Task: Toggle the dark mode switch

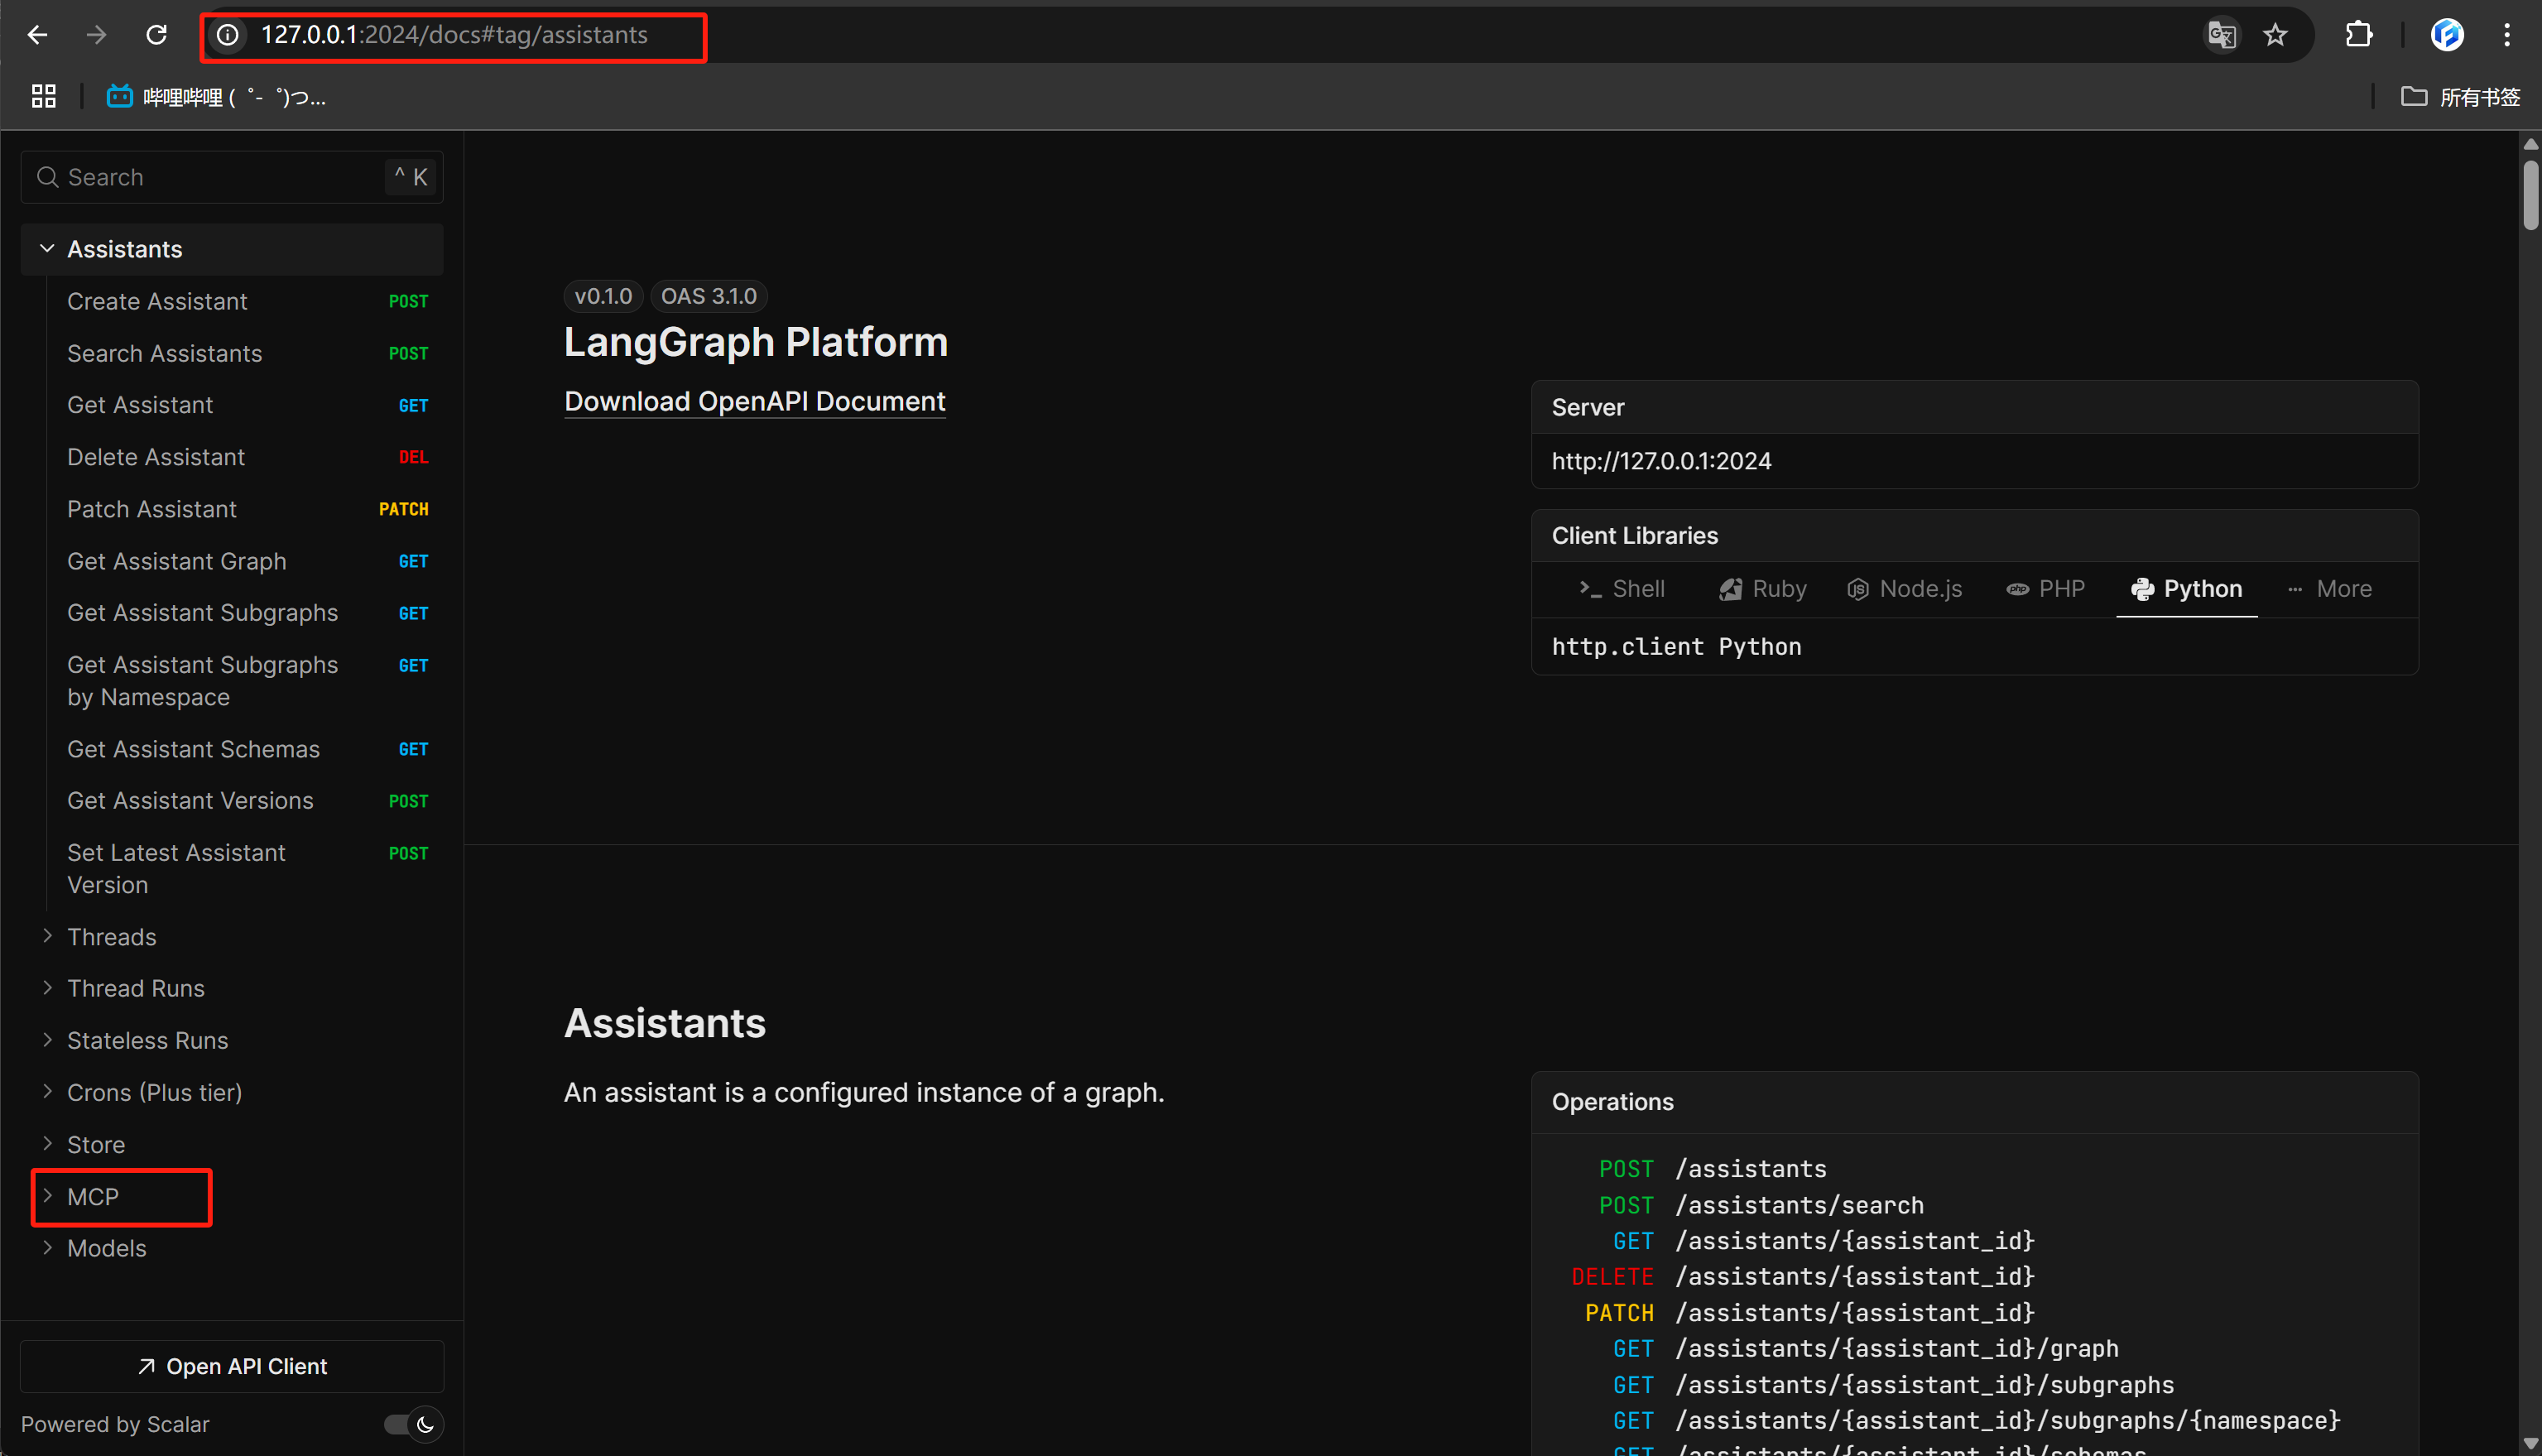Action: click(x=413, y=1424)
